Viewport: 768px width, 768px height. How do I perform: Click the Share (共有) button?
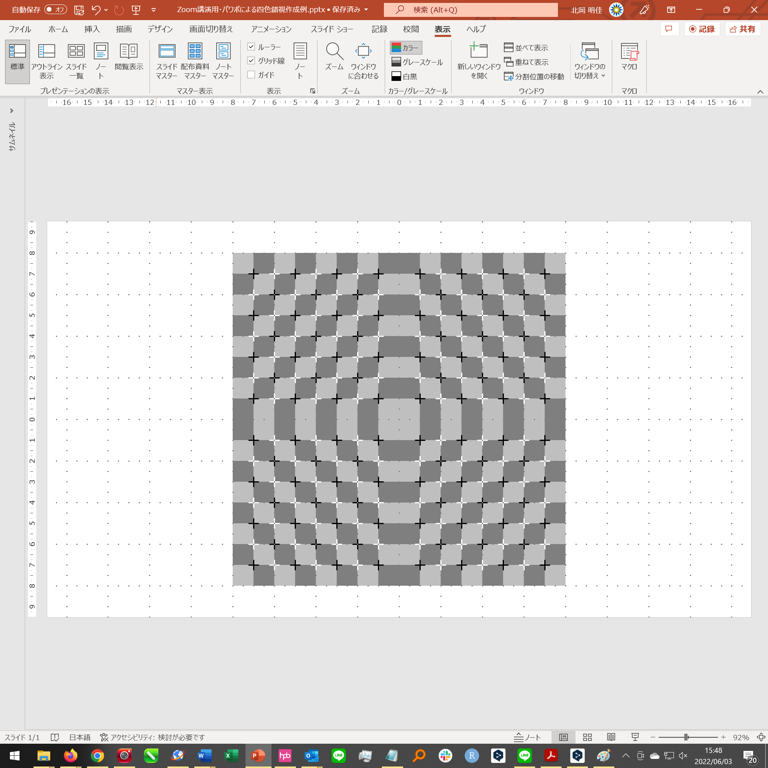742,30
